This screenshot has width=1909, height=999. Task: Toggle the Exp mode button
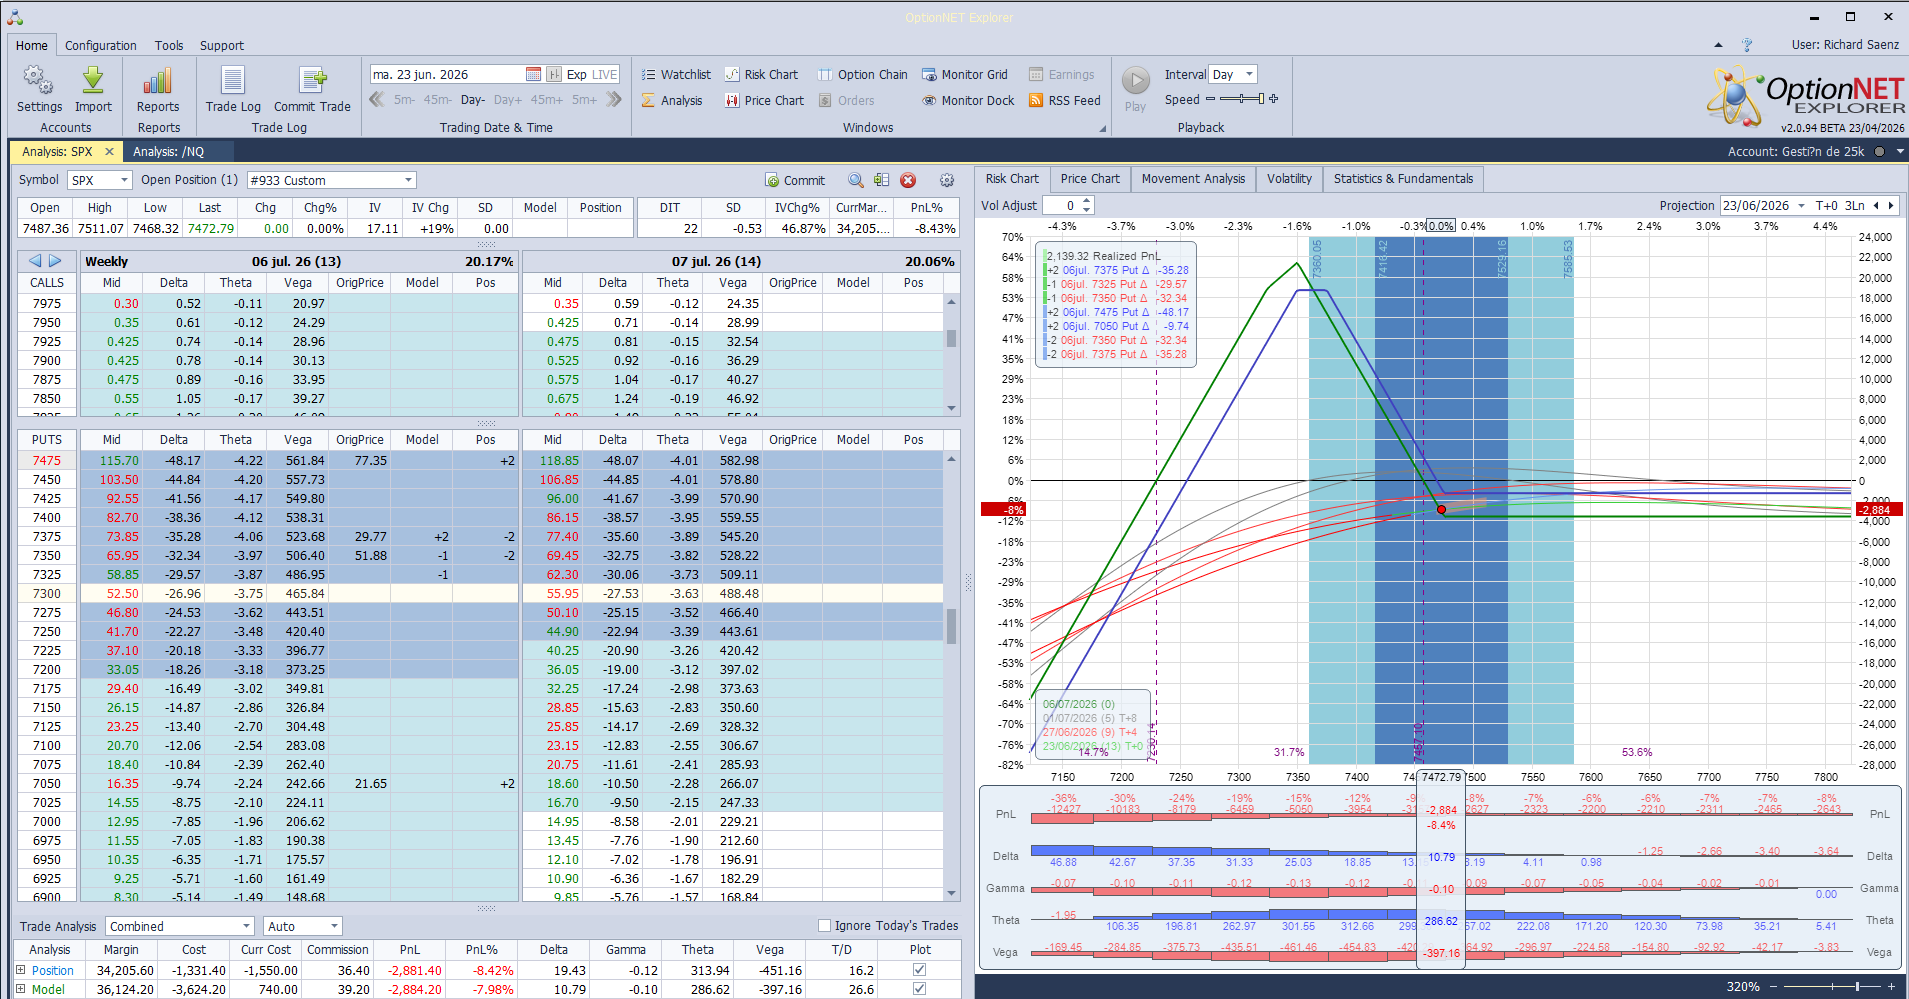coord(577,74)
